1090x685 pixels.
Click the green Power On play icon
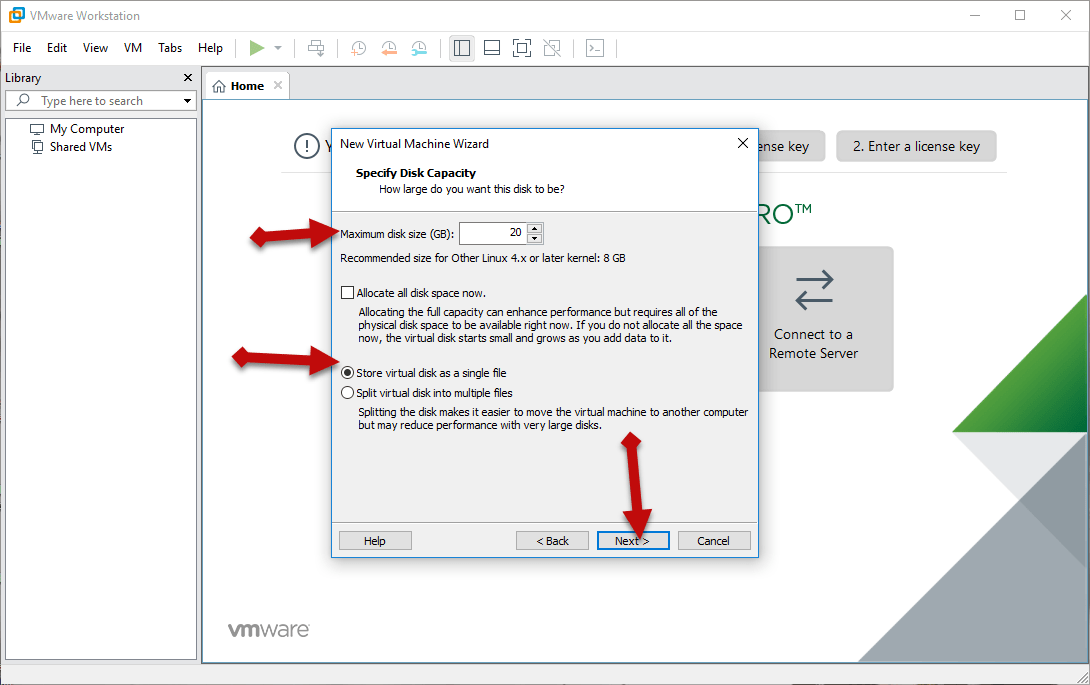(257, 48)
